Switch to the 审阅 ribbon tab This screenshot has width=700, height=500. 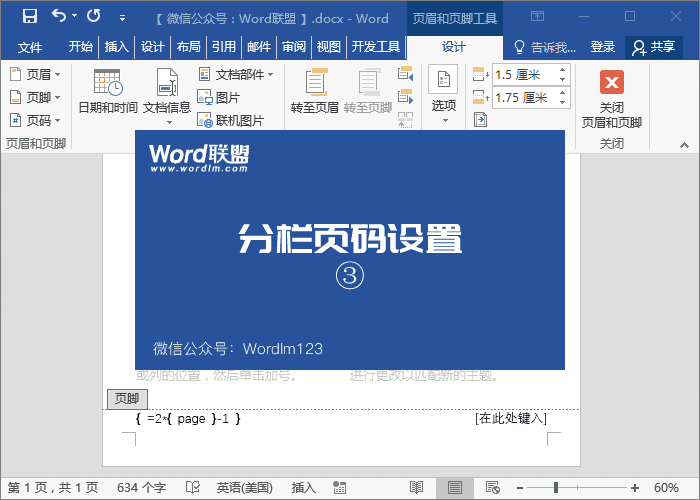point(294,46)
